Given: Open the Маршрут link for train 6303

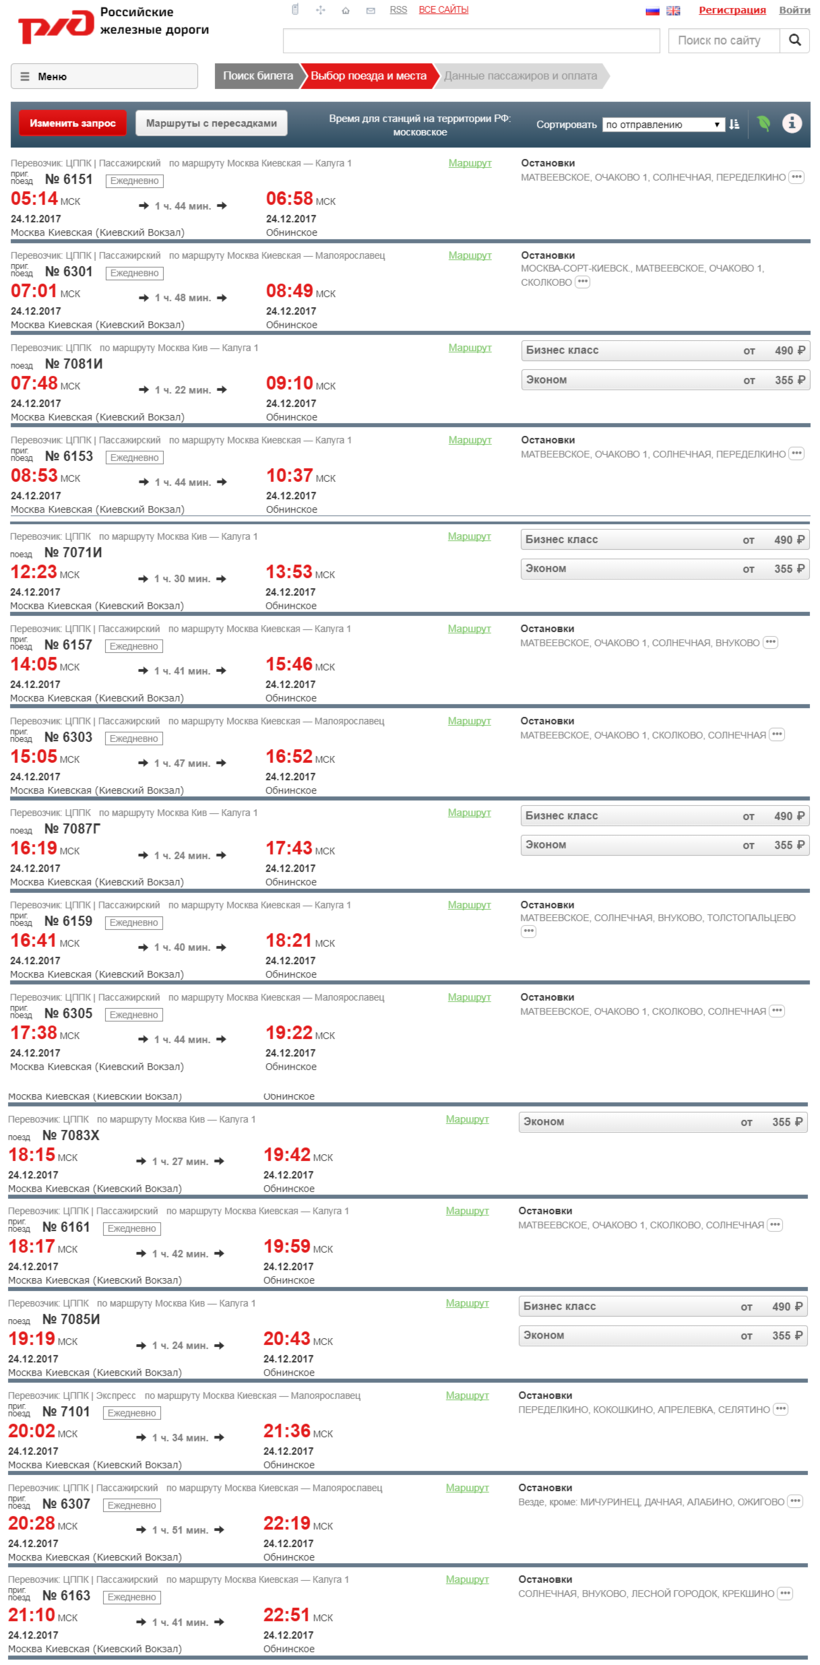Looking at the screenshot, I should click(469, 721).
